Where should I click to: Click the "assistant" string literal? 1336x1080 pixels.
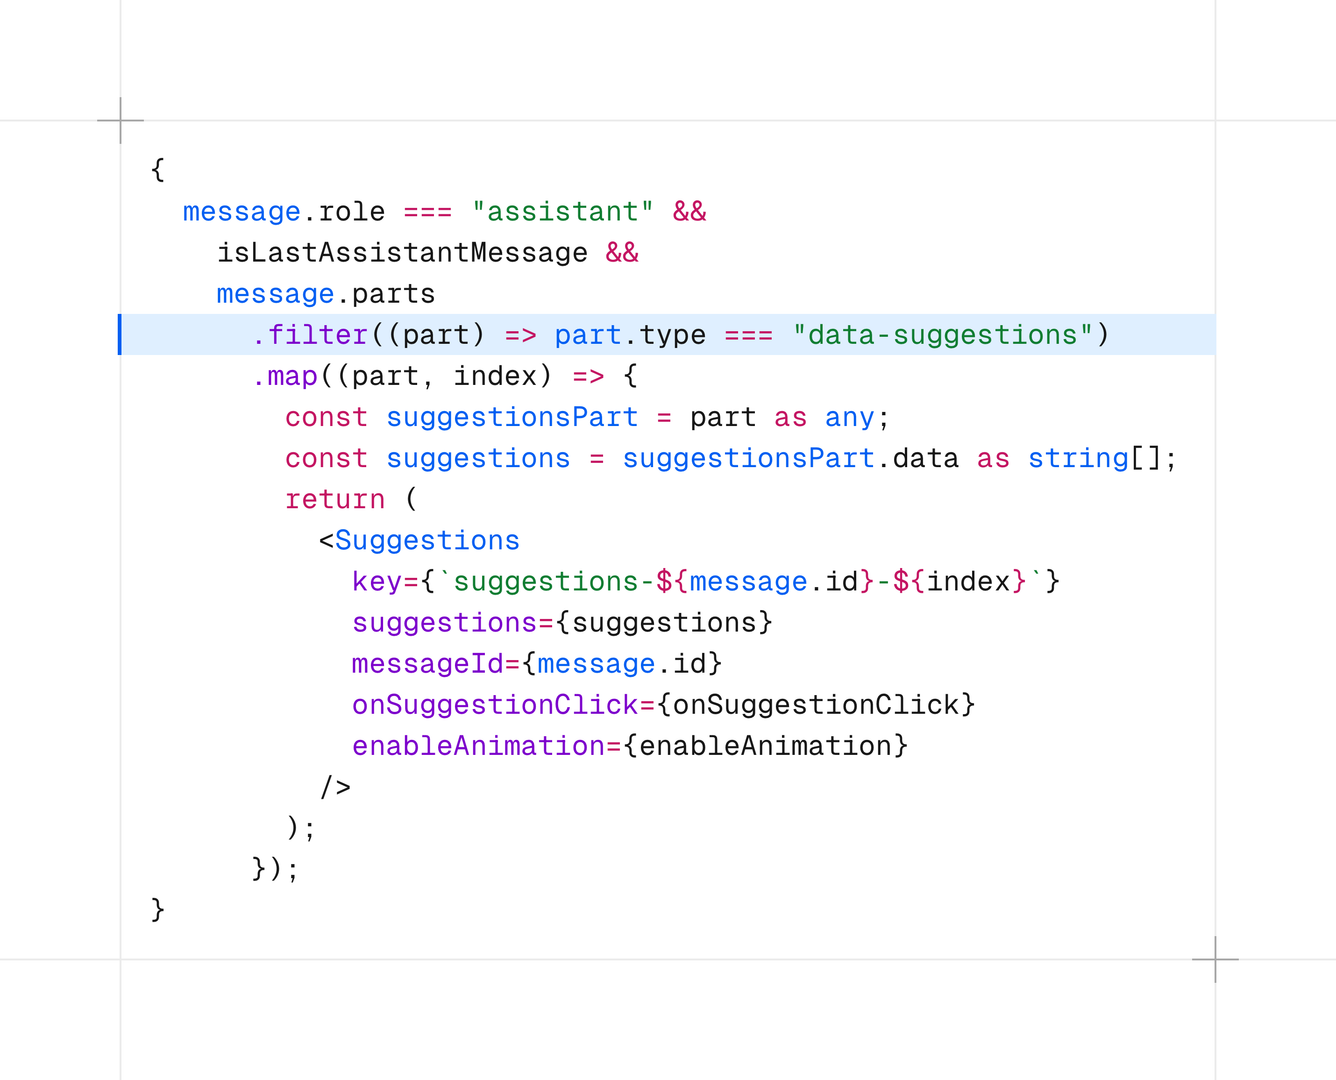click(x=562, y=212)
